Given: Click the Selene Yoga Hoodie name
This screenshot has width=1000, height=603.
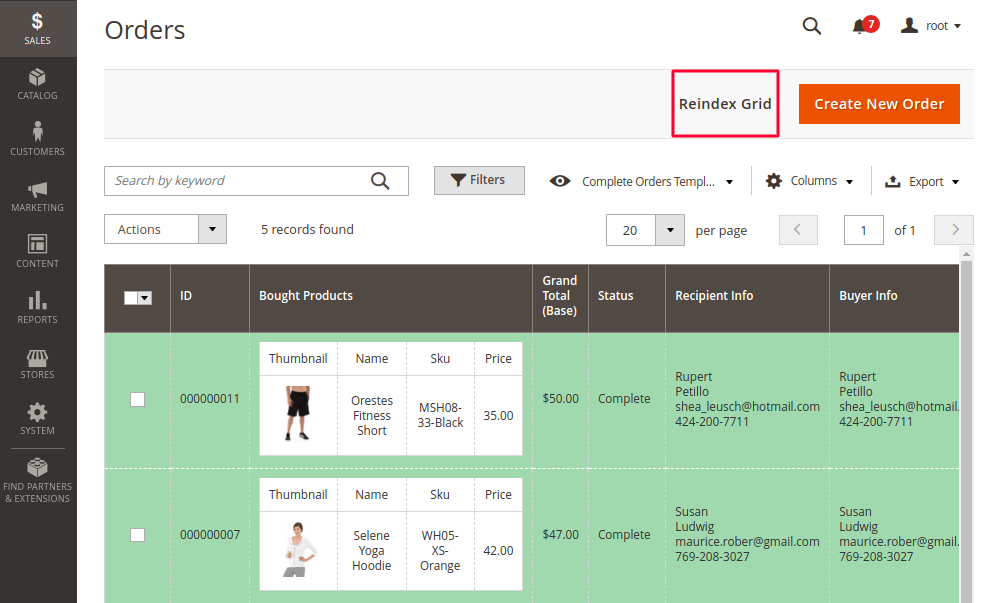Looking at the screenshot, I should 372,551.
